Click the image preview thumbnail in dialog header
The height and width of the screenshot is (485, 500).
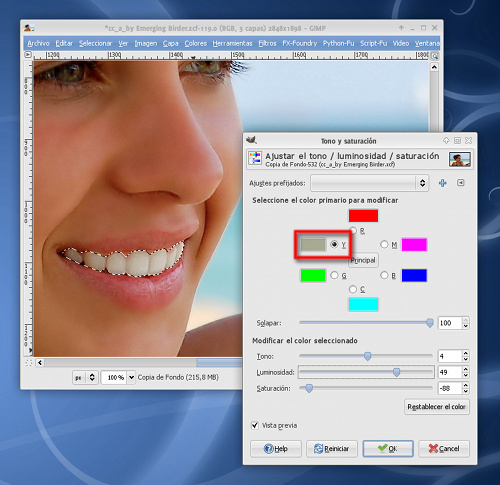tap(460, 159)
